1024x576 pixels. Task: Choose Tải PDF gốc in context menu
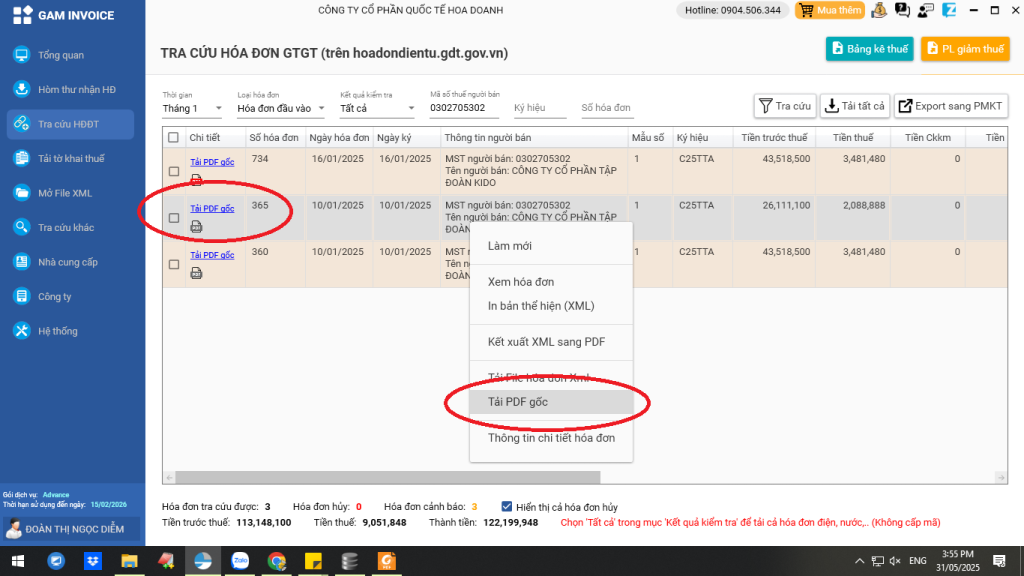point(551,402)
